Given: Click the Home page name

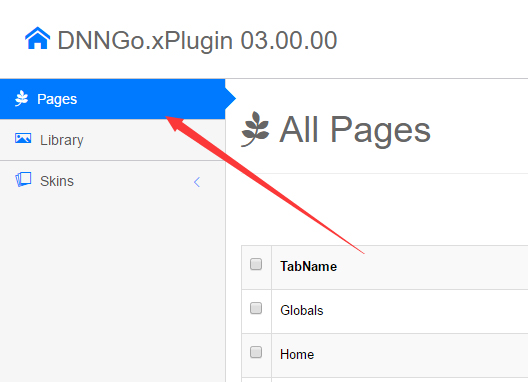Looking at the screenshot, I should [297, 354].
